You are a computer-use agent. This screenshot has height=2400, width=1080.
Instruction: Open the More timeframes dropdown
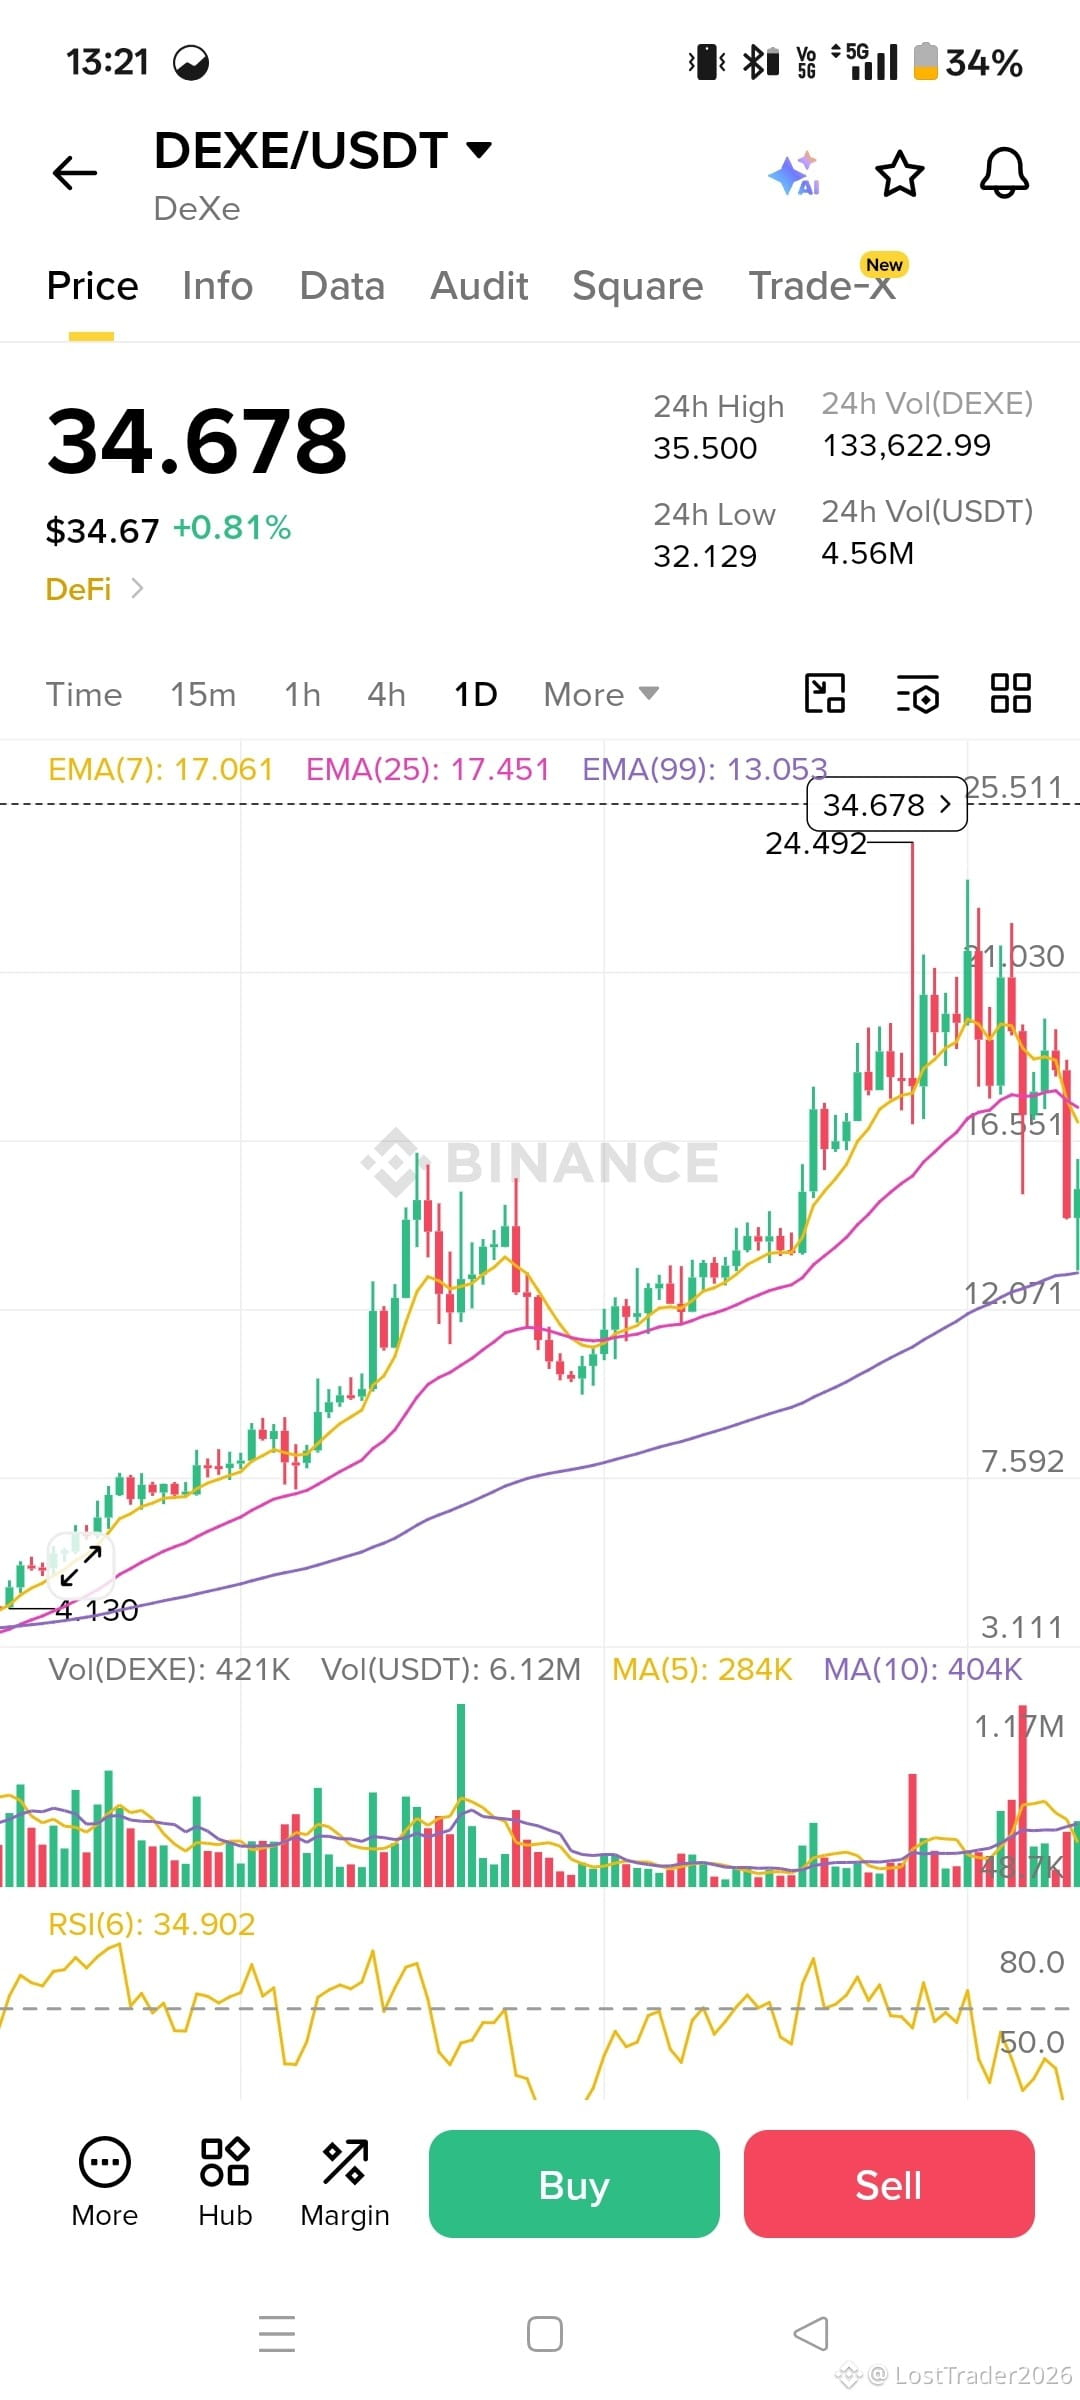pyautogui.click(x=601, y=694)
